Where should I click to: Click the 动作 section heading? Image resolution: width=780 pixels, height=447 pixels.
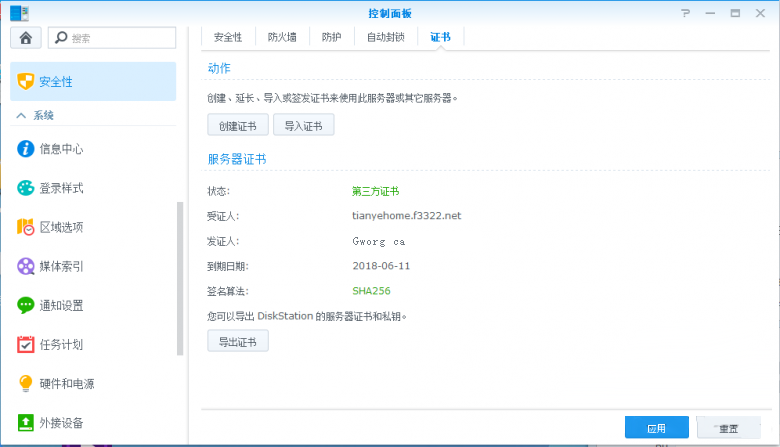tap(219, 68)
